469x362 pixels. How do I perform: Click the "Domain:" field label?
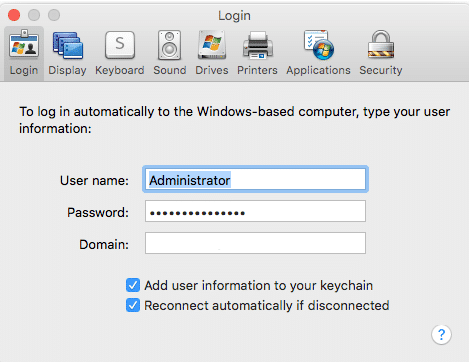(x=104, y=244)
